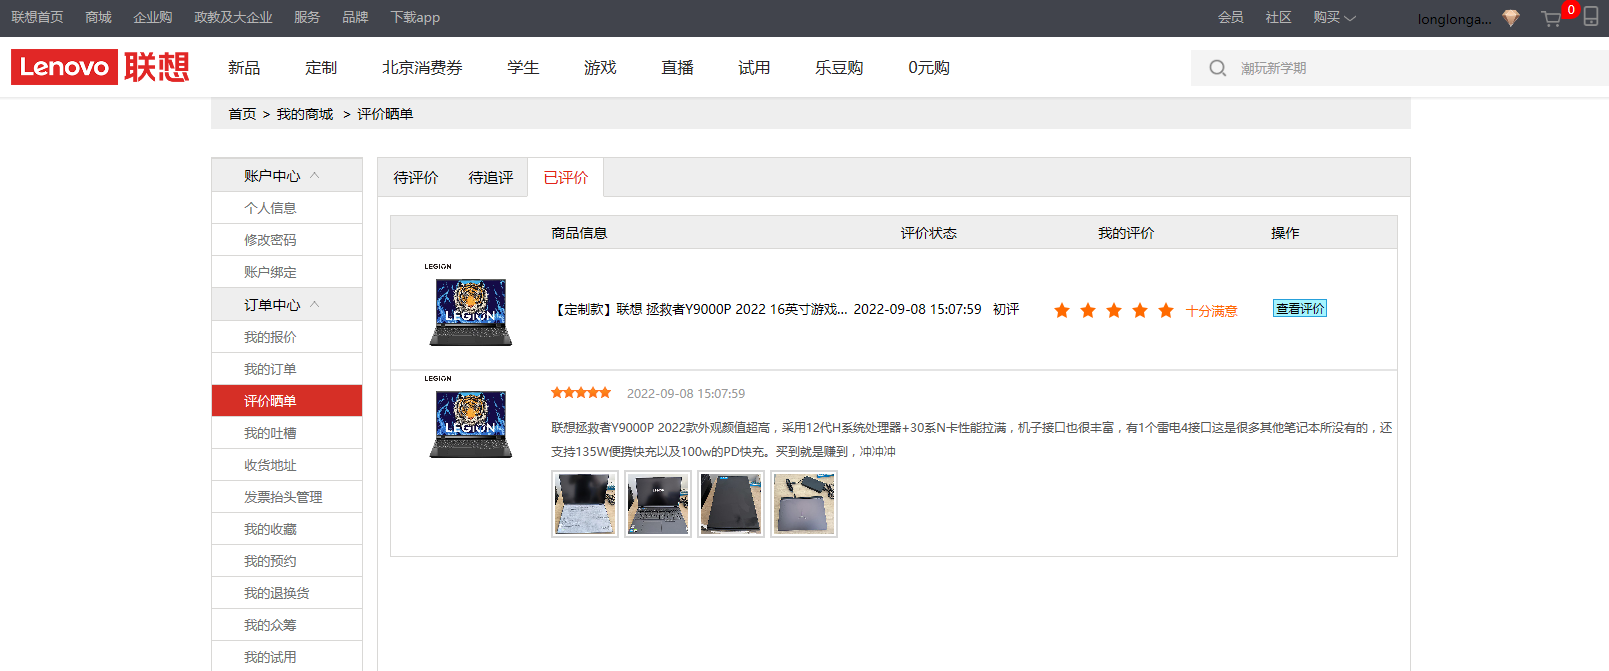Open 新品 in main navigation
The width and height of the screenshot is (1609, 671).
pos(244,67)
